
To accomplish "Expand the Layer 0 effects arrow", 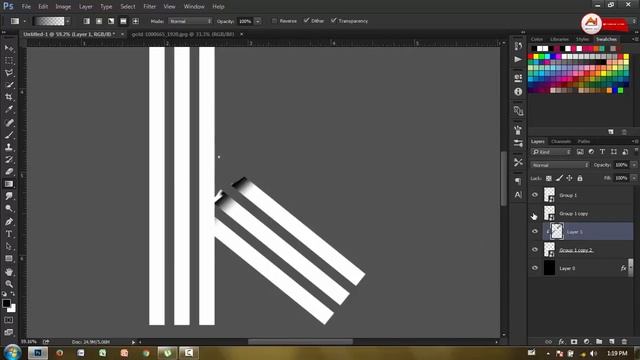I will pos(631,268).
